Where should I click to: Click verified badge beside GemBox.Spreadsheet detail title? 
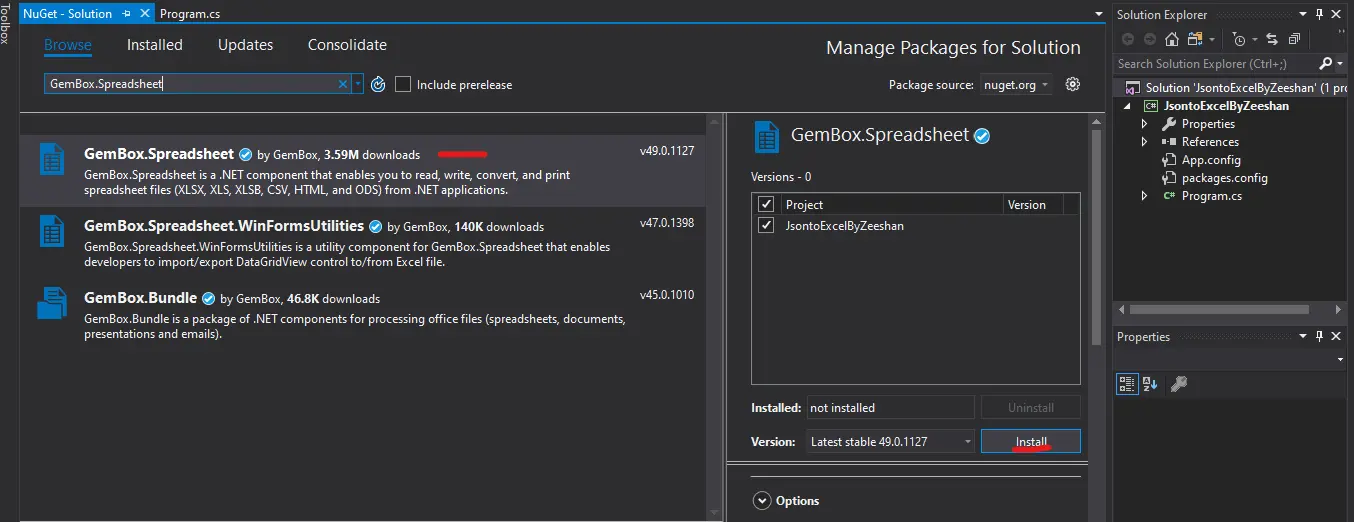(982, 136)
